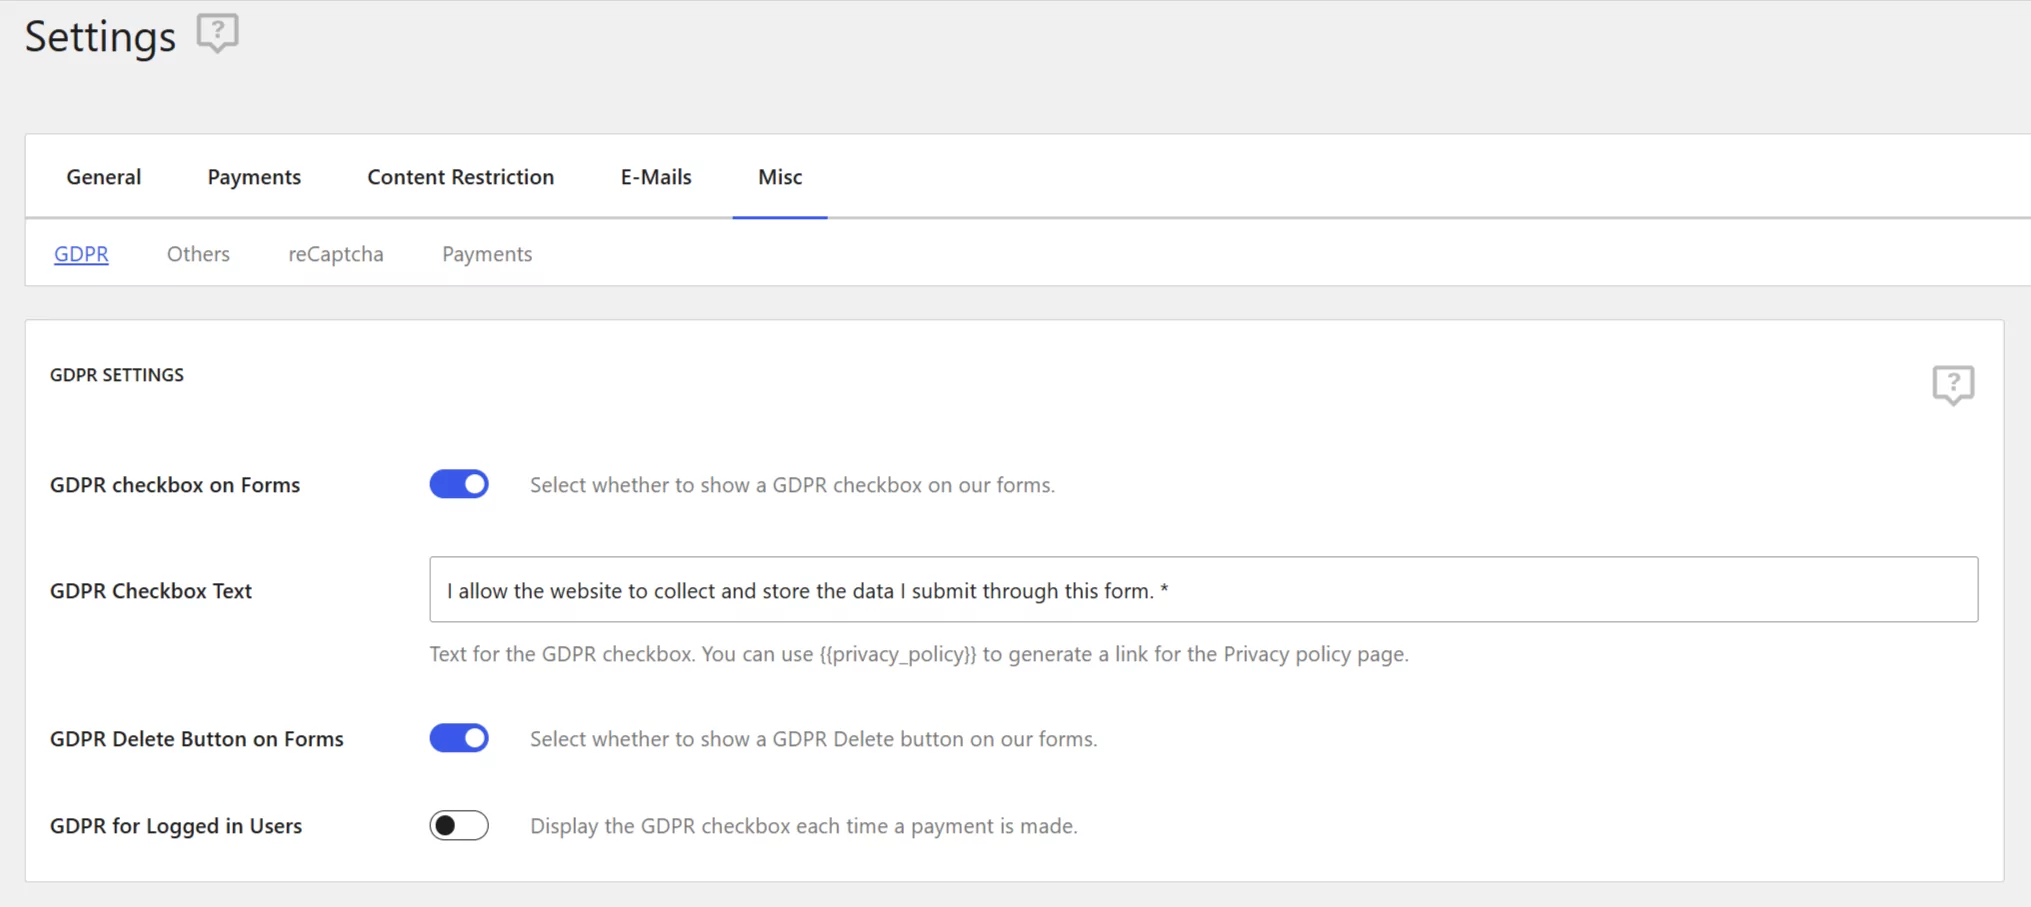Click the GDPR Delete Button on Forms label
The image size is (2031, 907).
[x=197, y=739]
